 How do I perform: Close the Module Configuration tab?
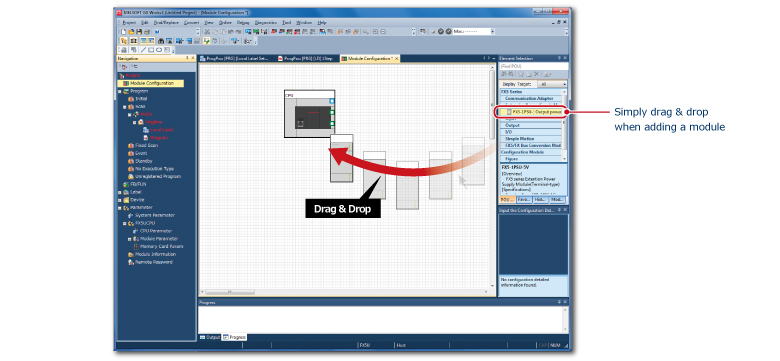(396, 59)
